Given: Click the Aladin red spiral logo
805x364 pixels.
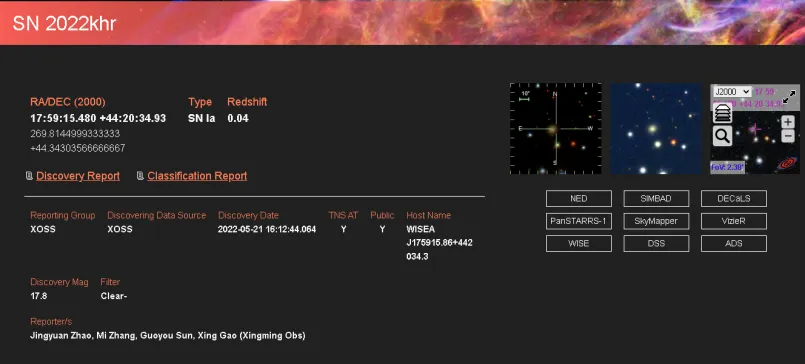Looking at the screenshot, I should [787, 164].
